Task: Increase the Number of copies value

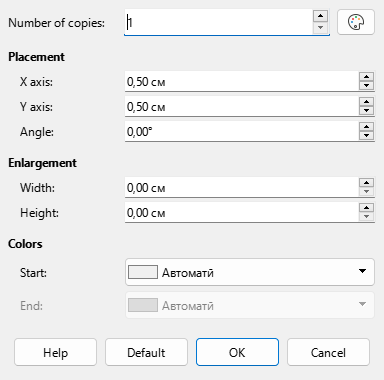Action: pos(320,16)
